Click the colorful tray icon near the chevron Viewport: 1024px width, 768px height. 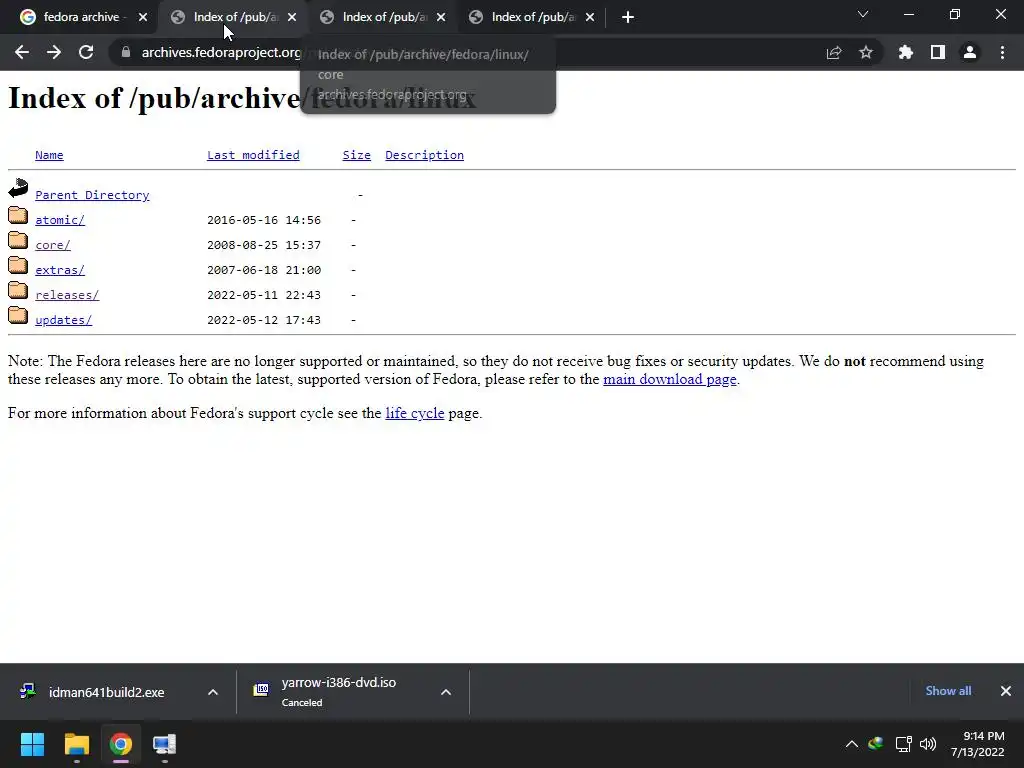[x=876, y=743]
